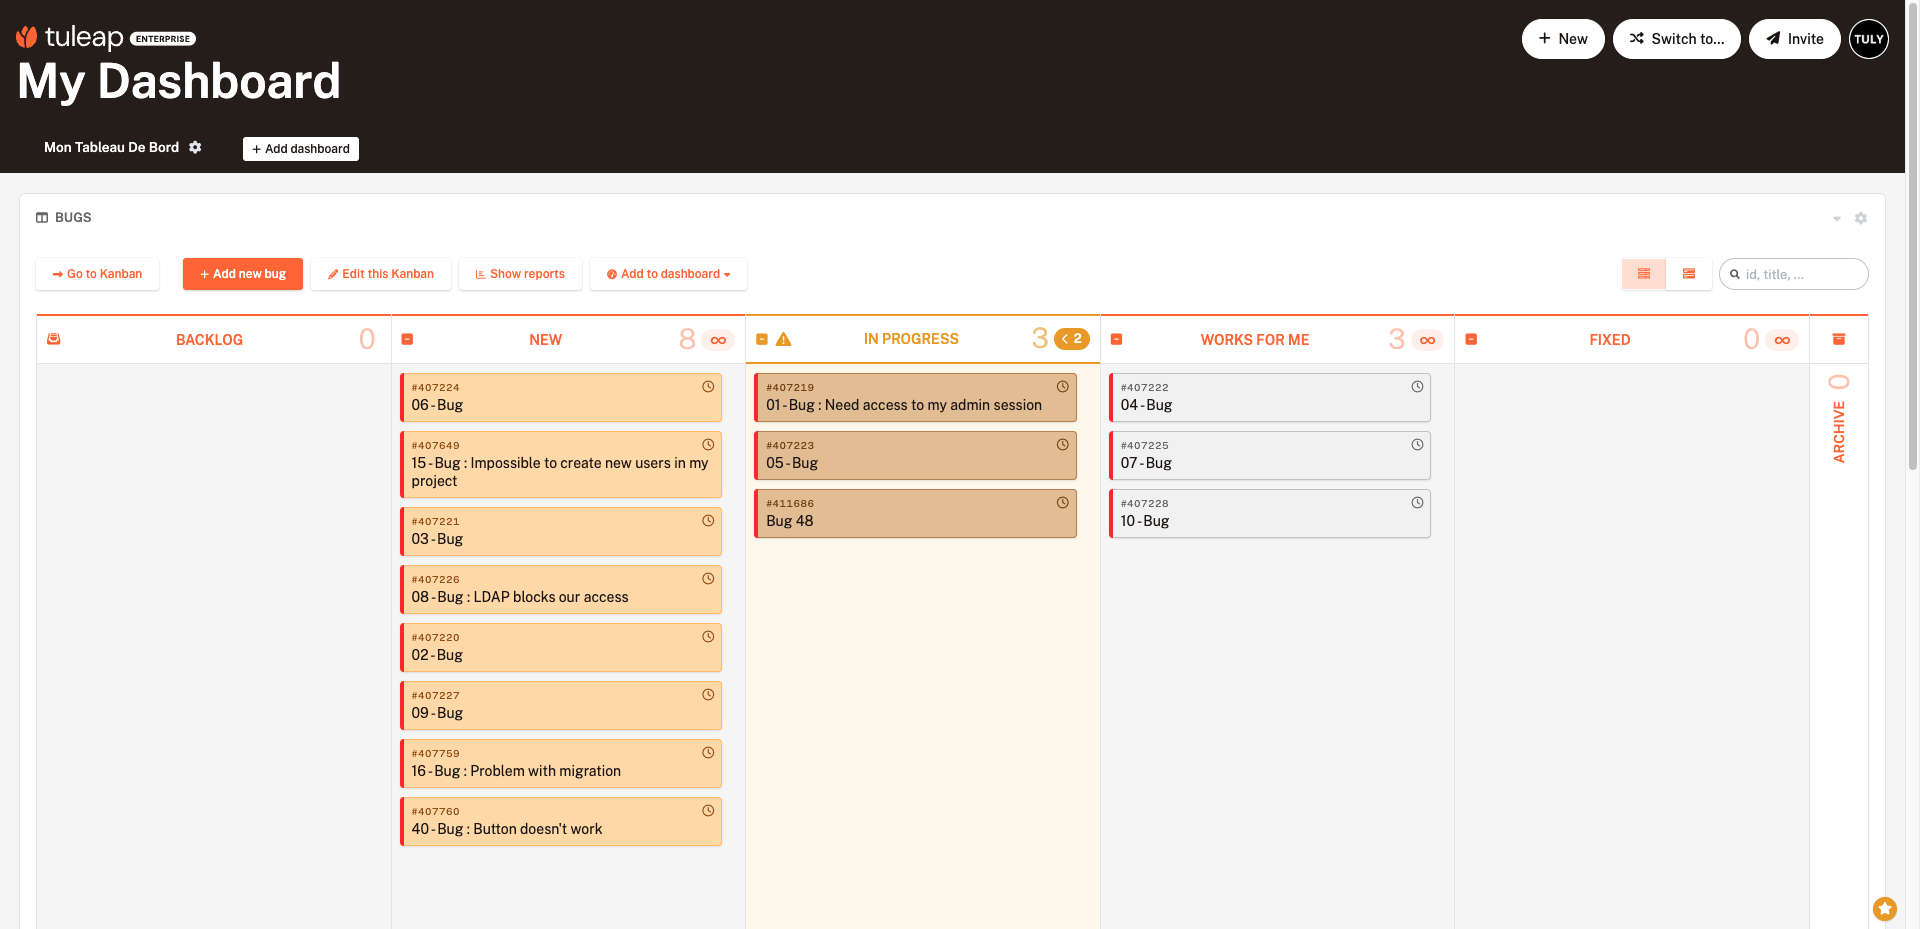Screen dimensions: 1920x929
Task: Click the BUGS widget title icon
Action: tap(42, 217)
